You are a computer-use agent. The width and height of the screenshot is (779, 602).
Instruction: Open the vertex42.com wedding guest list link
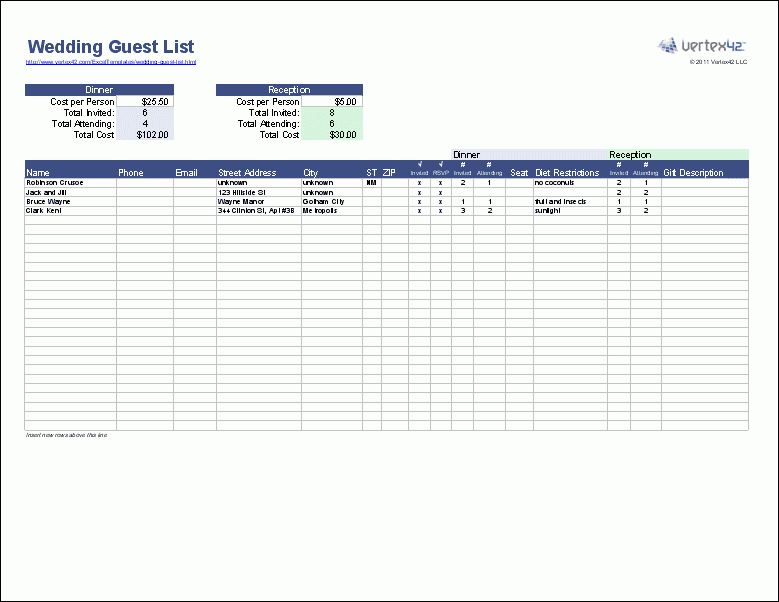tap(110, 62)
